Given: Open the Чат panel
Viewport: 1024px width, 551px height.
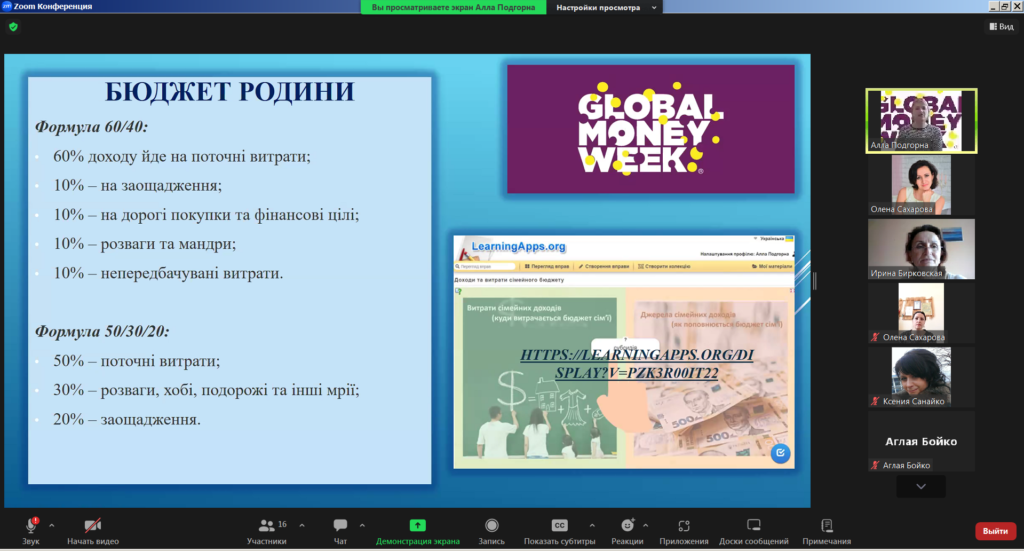Looking at the screenshot, I should point(340,531).
